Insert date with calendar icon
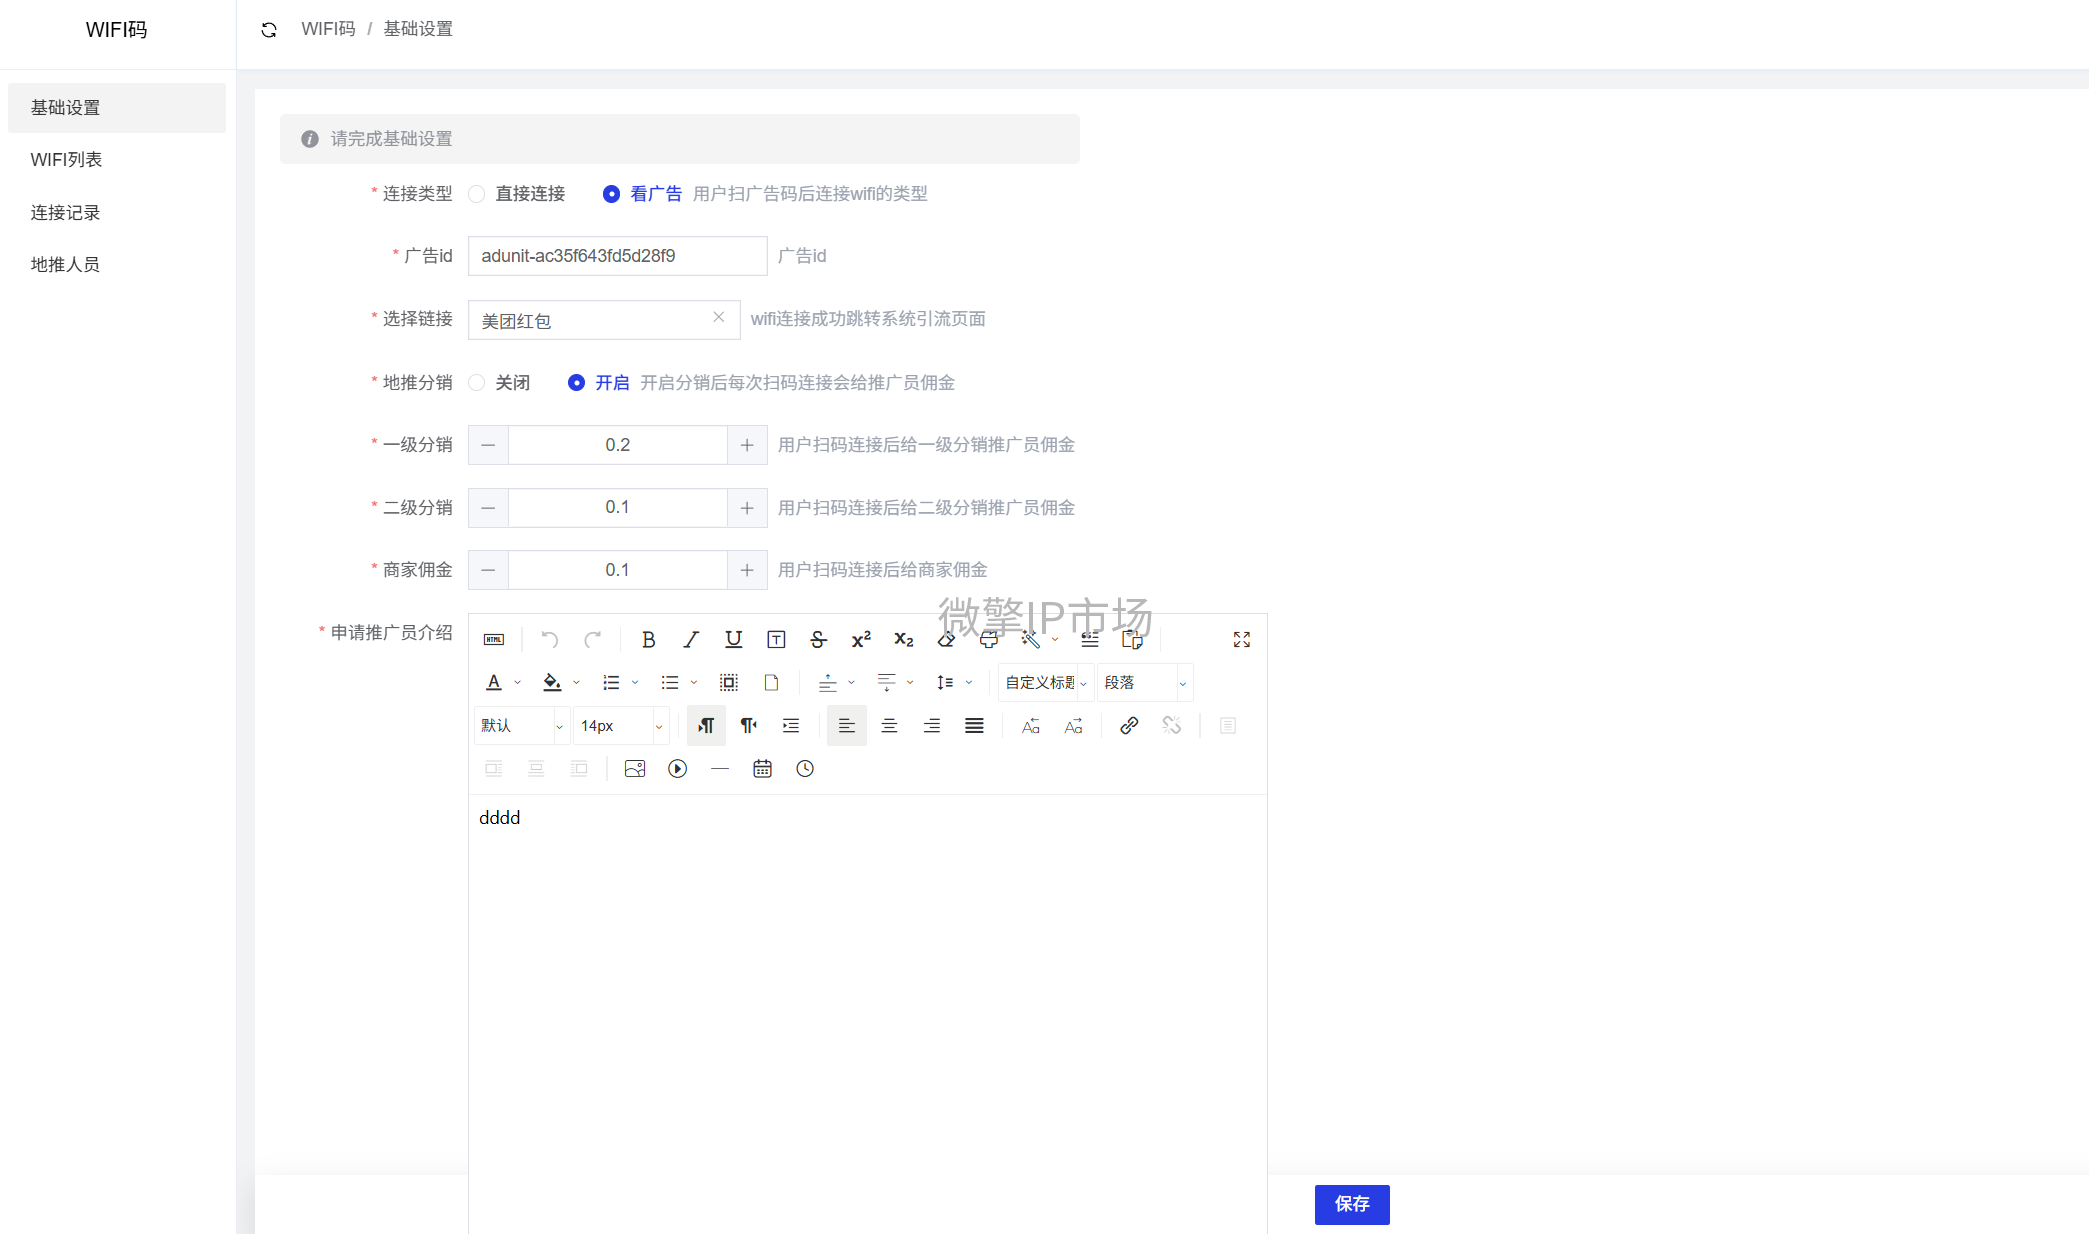 click(x=762, y=769)
